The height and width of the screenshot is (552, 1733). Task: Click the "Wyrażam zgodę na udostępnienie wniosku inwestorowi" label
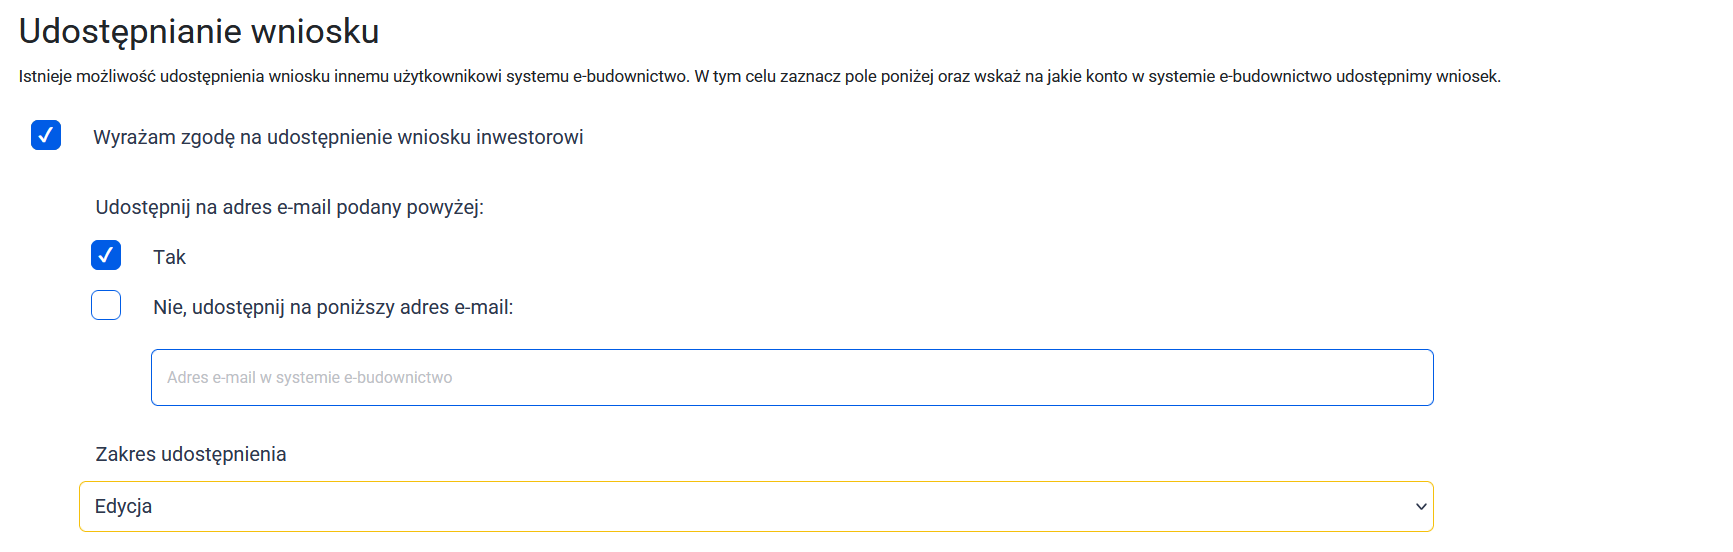pyautogui.click(x=338, y=137)
